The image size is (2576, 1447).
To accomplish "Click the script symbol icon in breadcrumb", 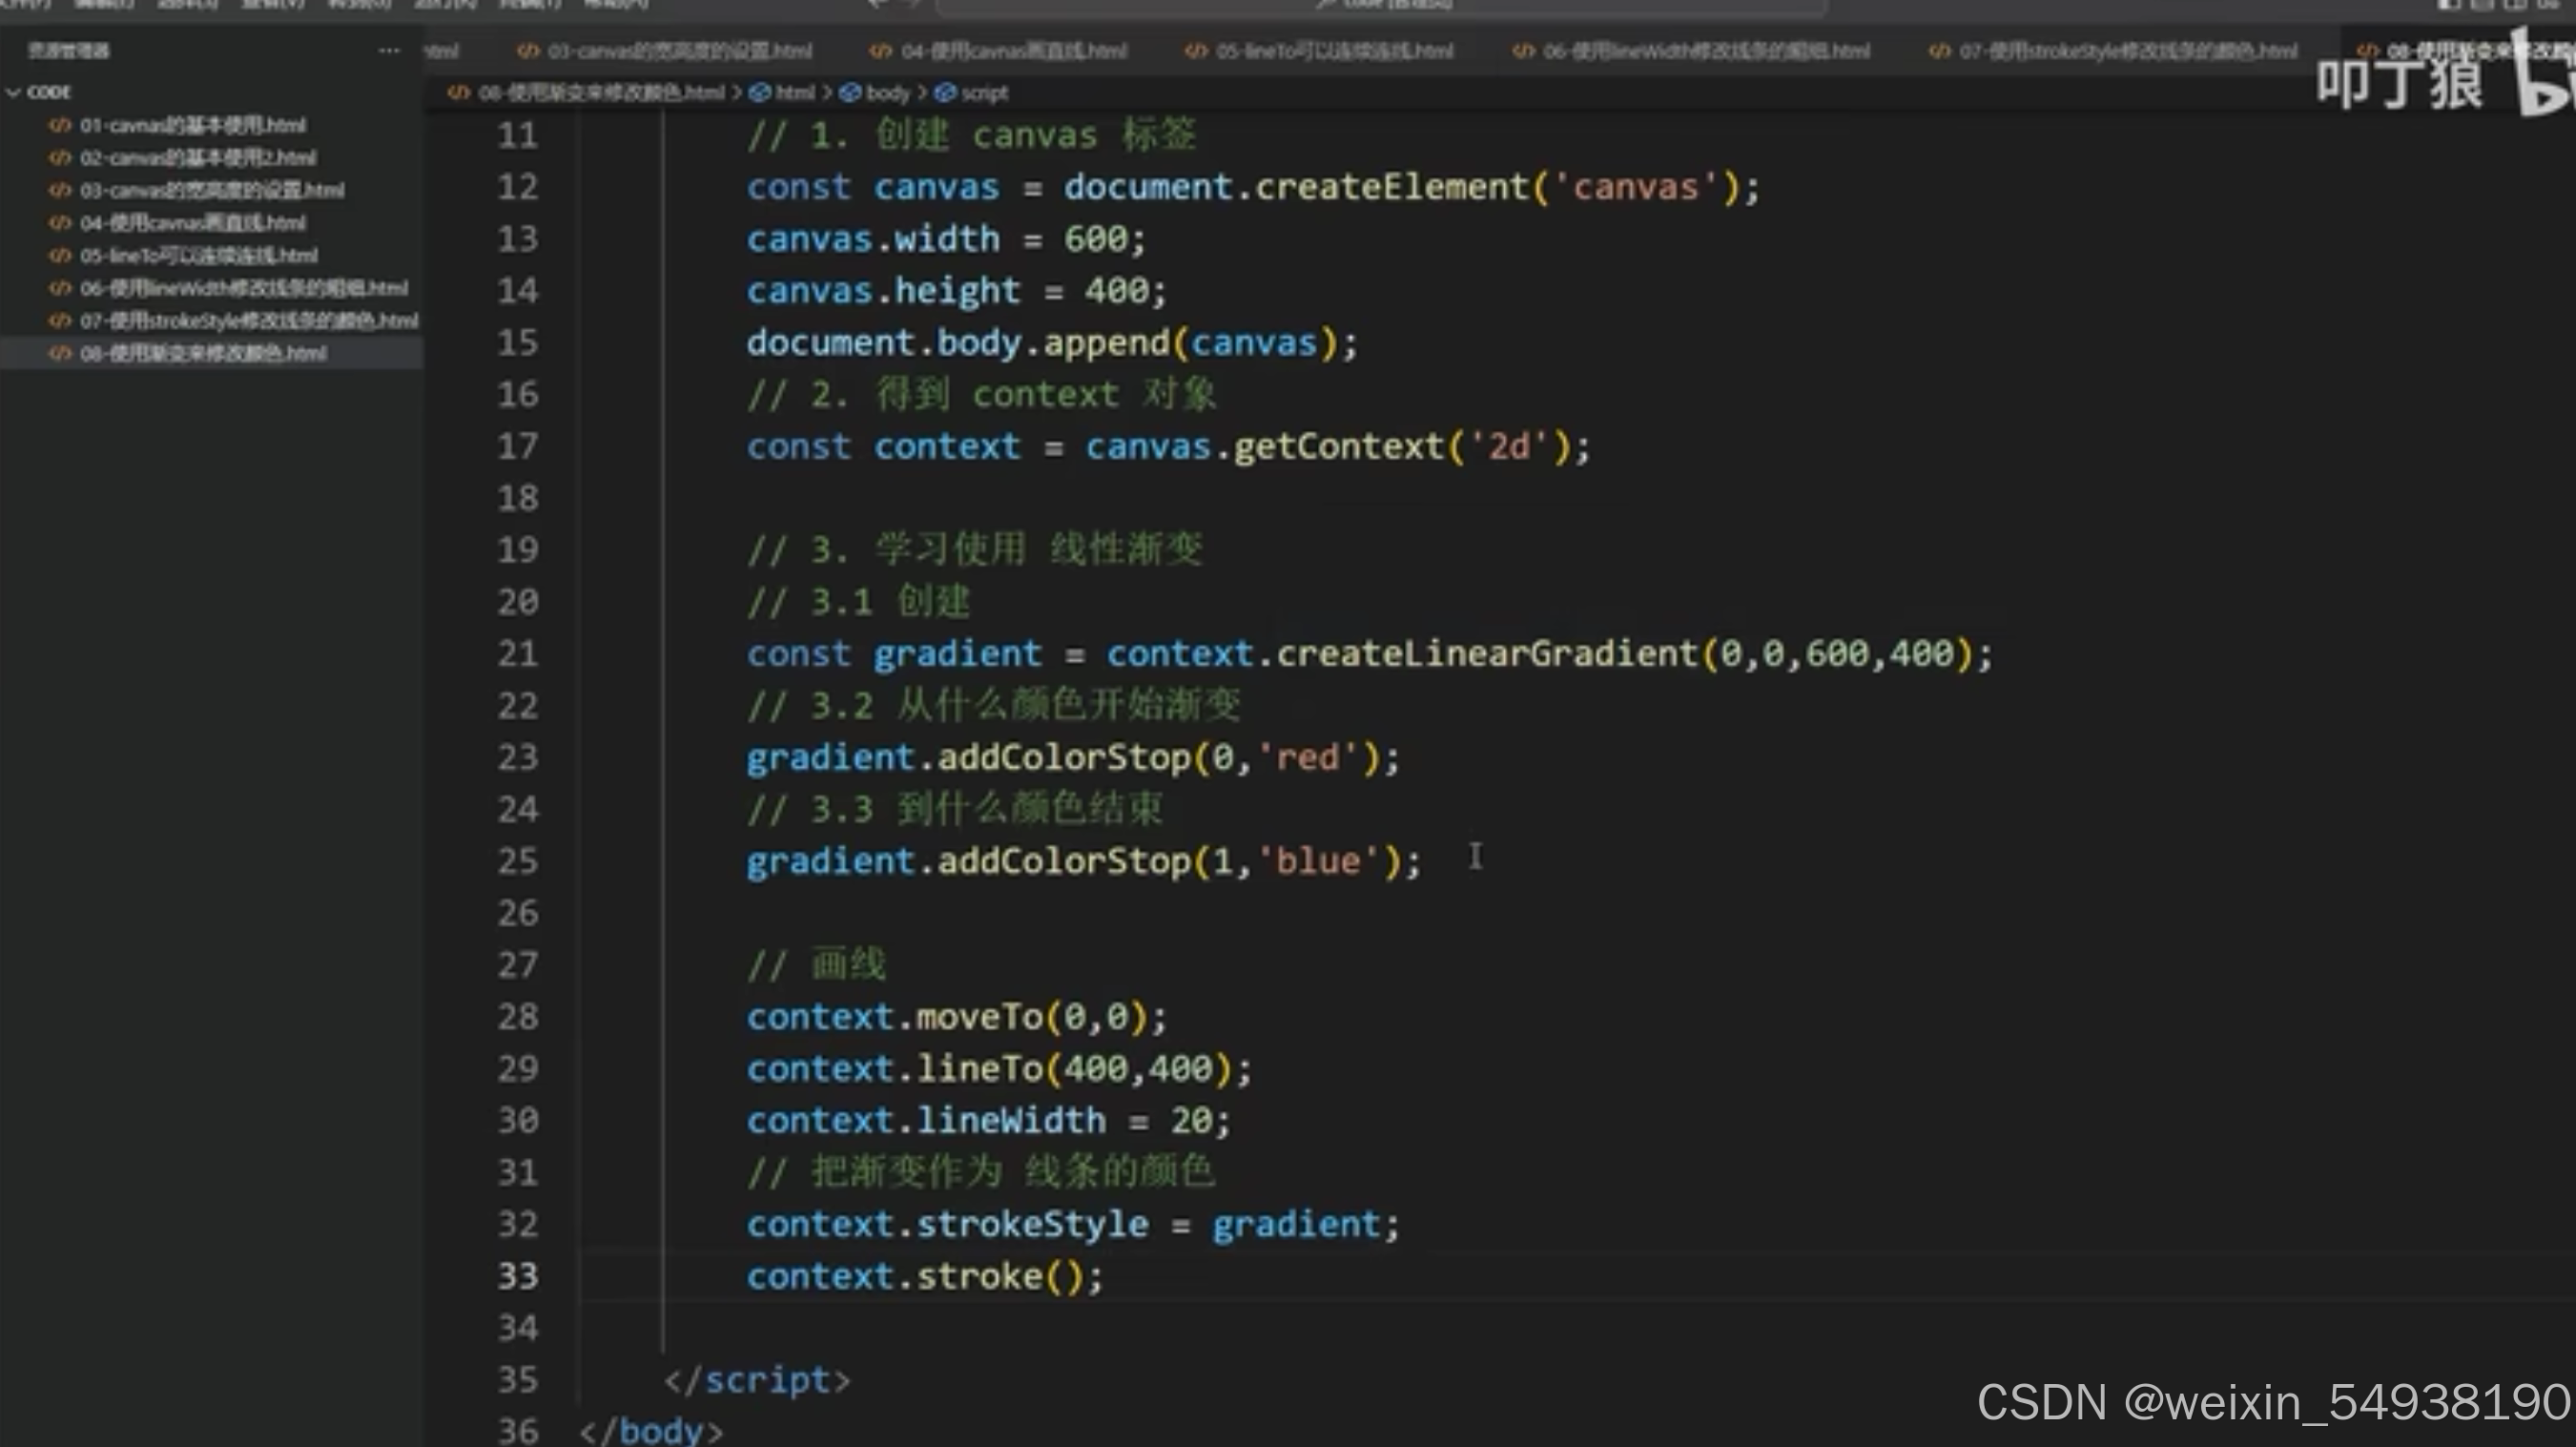I will [945, 93].
